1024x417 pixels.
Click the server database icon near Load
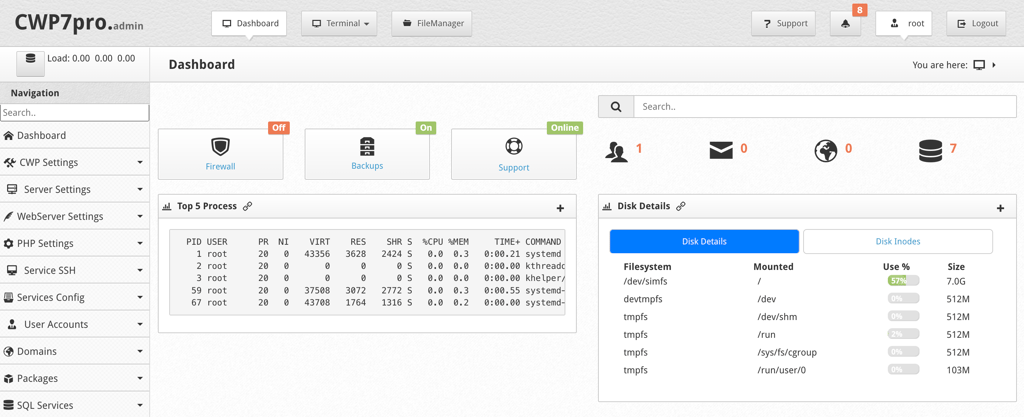tap(30, 63)
